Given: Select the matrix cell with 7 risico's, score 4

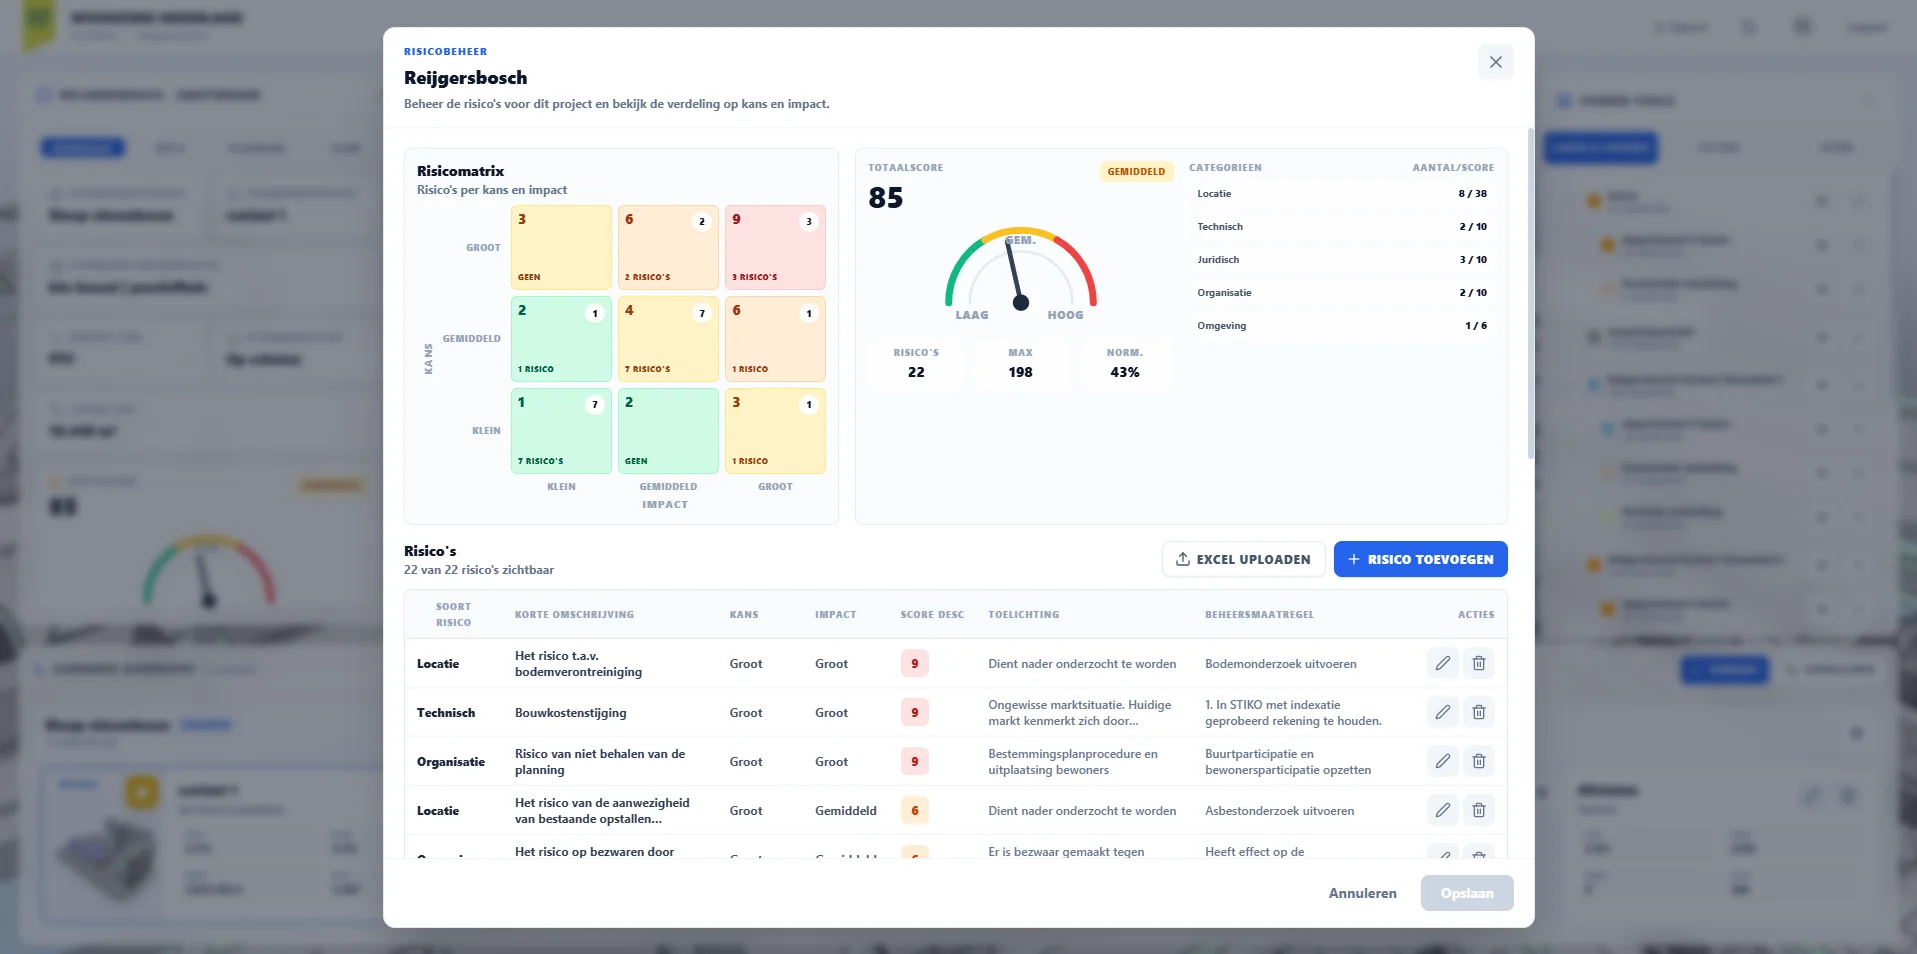Looking at the screenshot, I should click(668, 339).
